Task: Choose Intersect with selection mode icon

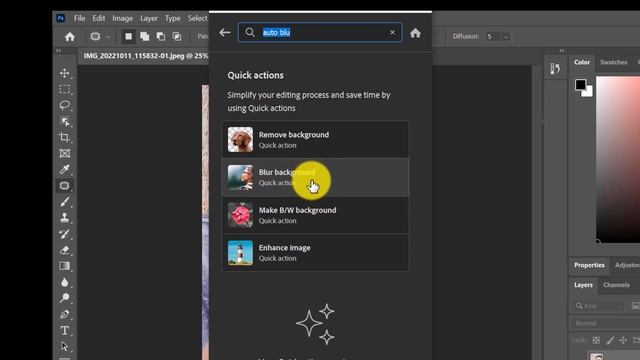Action: click(x=177, y=37)
